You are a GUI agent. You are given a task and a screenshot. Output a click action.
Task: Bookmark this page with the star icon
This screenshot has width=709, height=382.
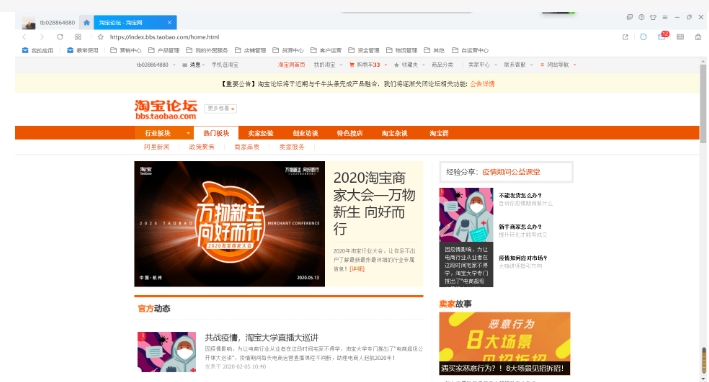tap(100, 37)
